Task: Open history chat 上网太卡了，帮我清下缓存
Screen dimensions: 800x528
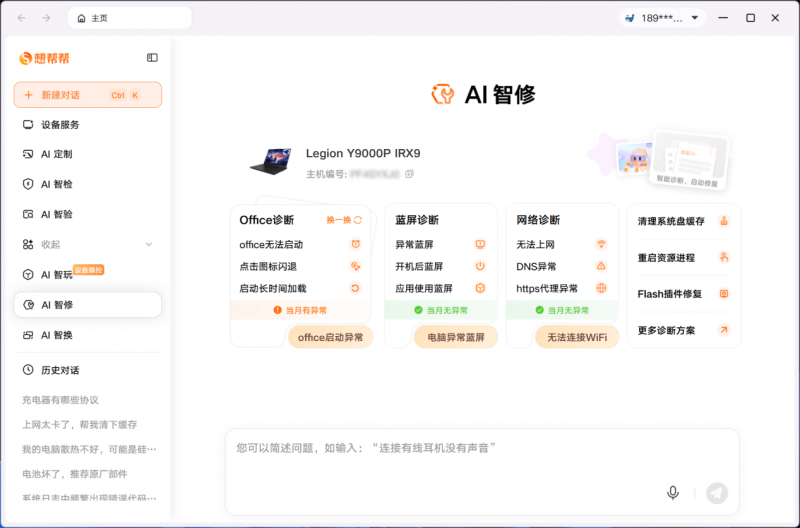Action: pos(80,424)
